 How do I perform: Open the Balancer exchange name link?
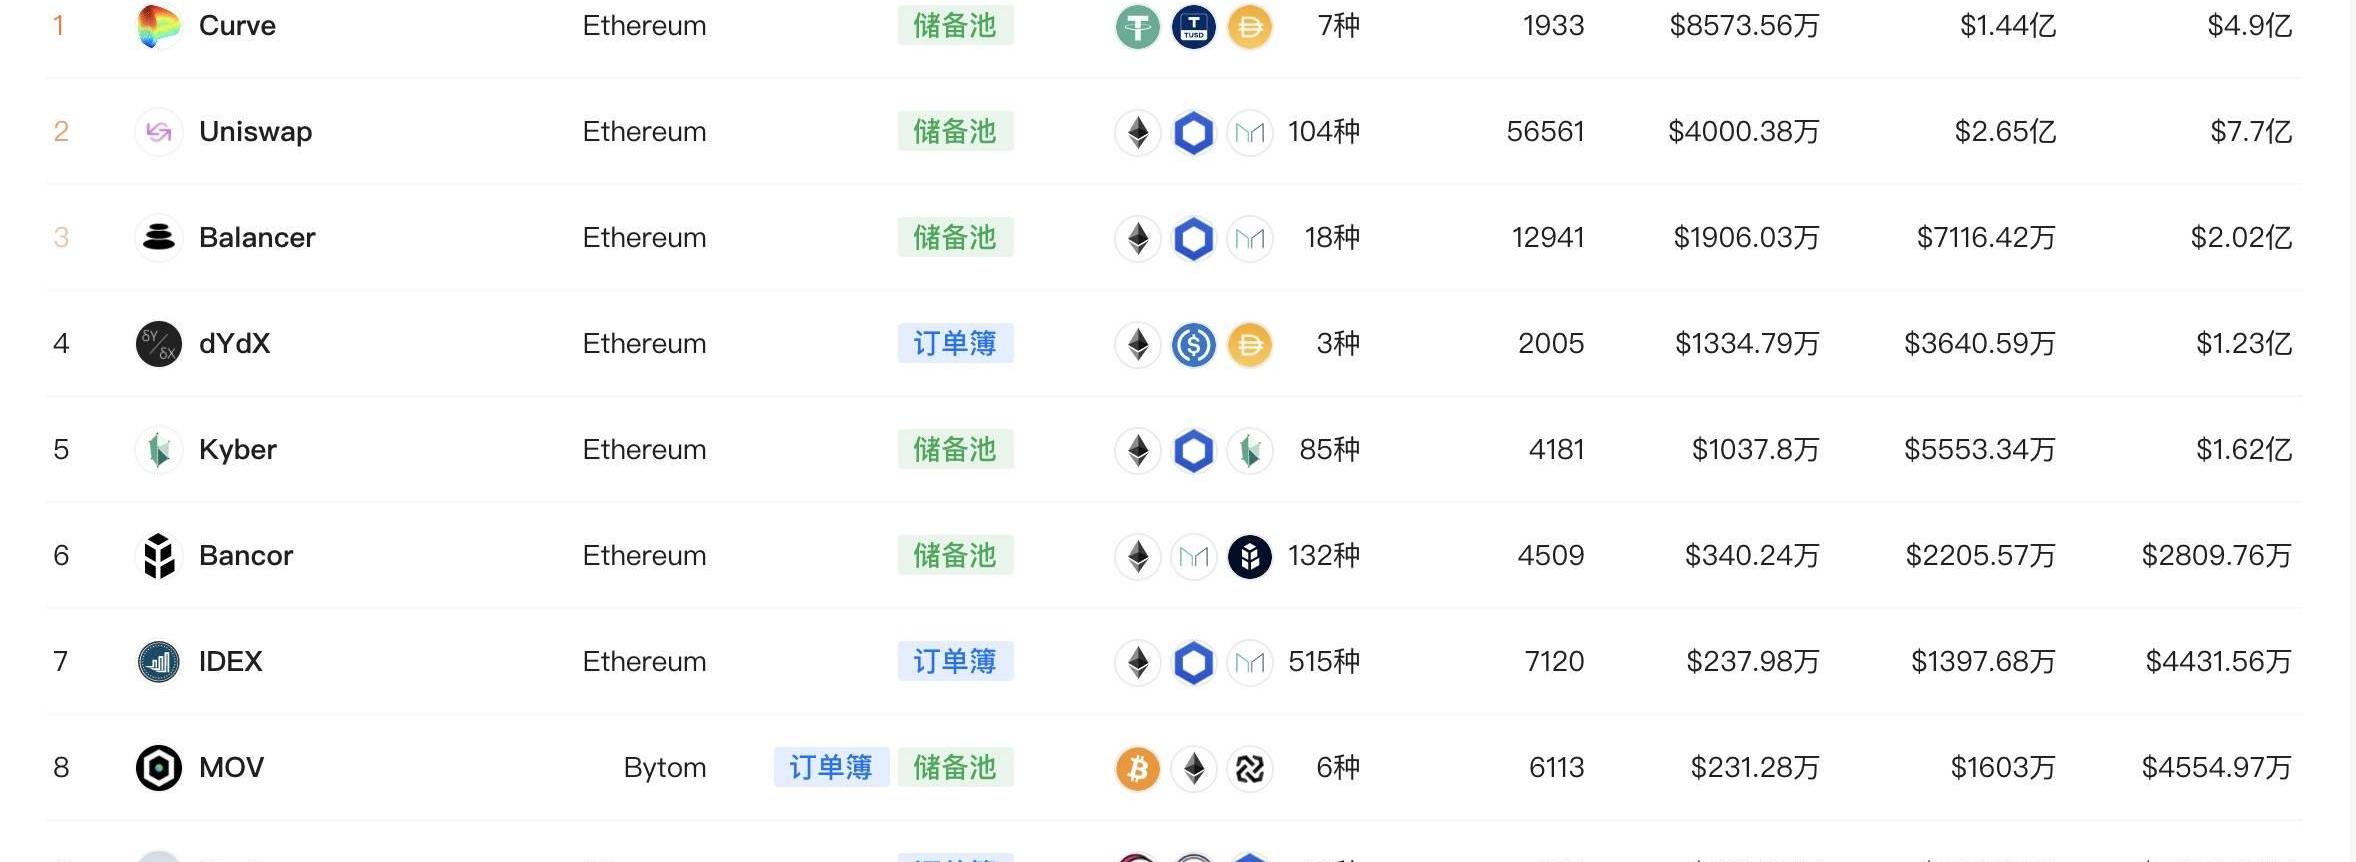tap(257, 238)
